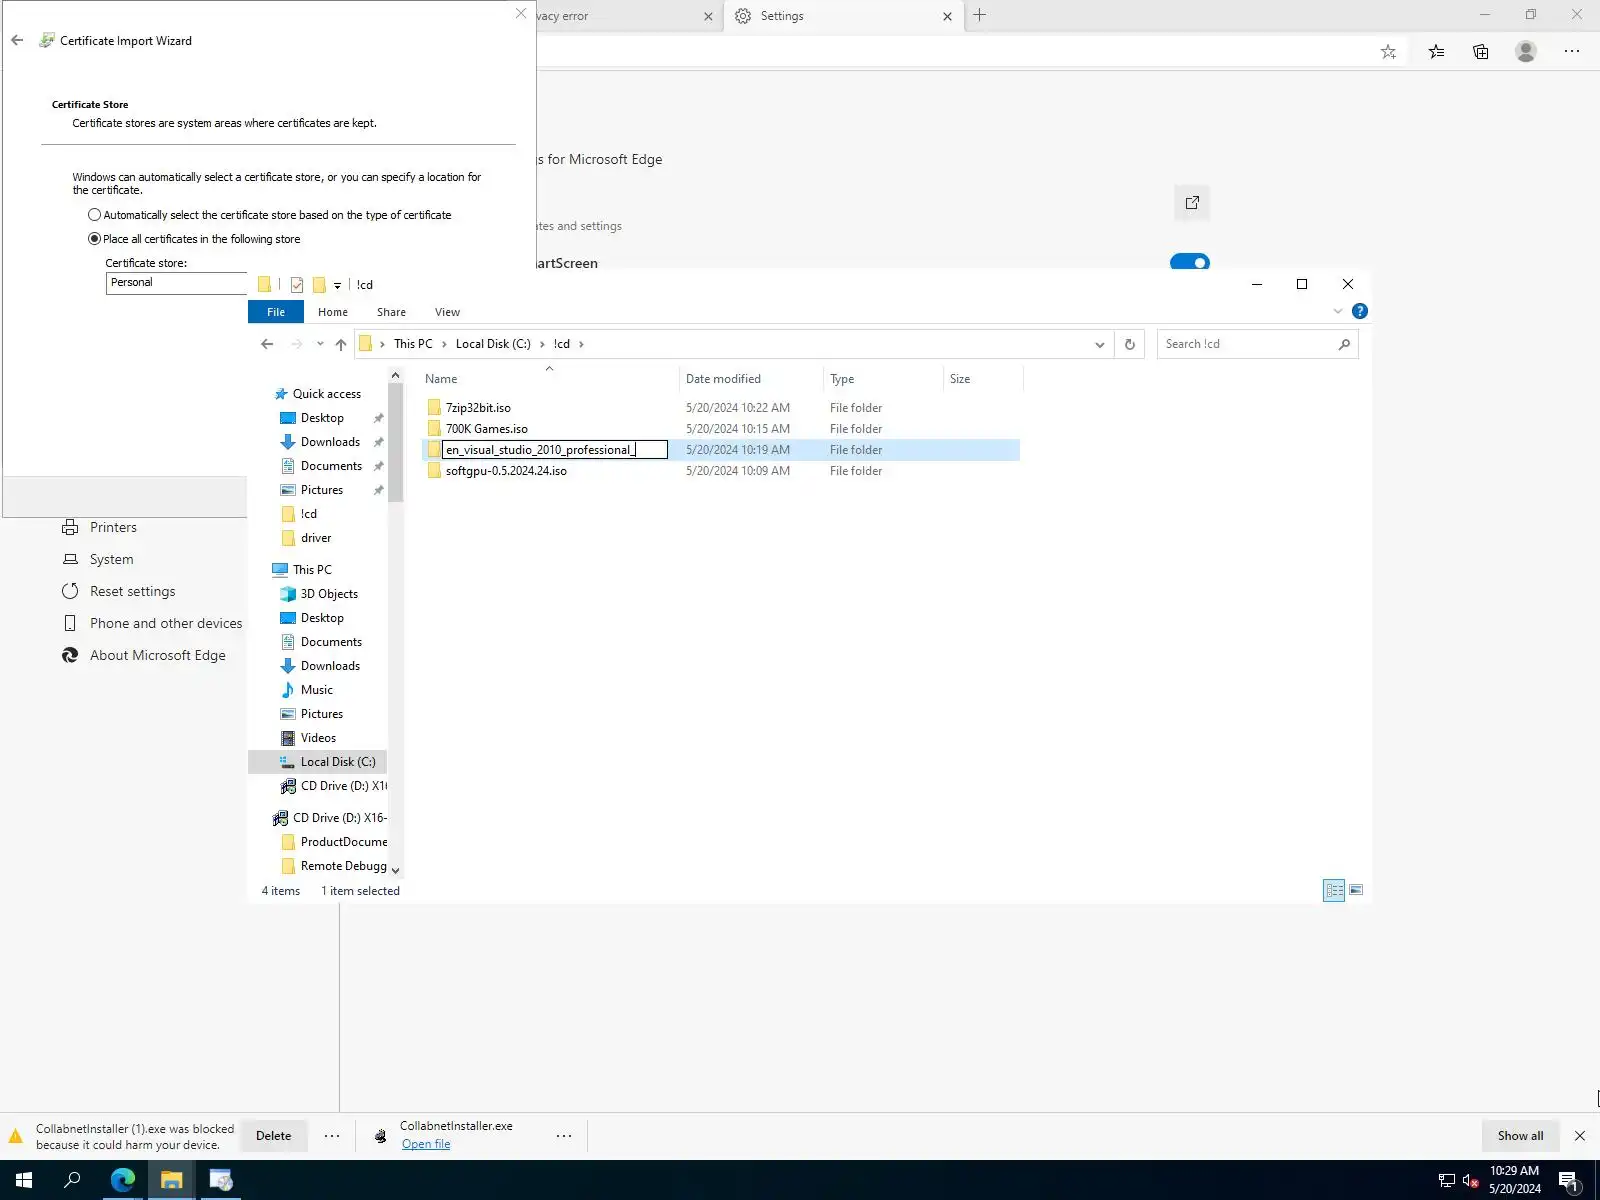The width and height of the screenshot is (1600, 1200).
Task: Click the rename box for en_visual_studio_2010_professional
Action: pyautogui.click(x=555, y=450)
